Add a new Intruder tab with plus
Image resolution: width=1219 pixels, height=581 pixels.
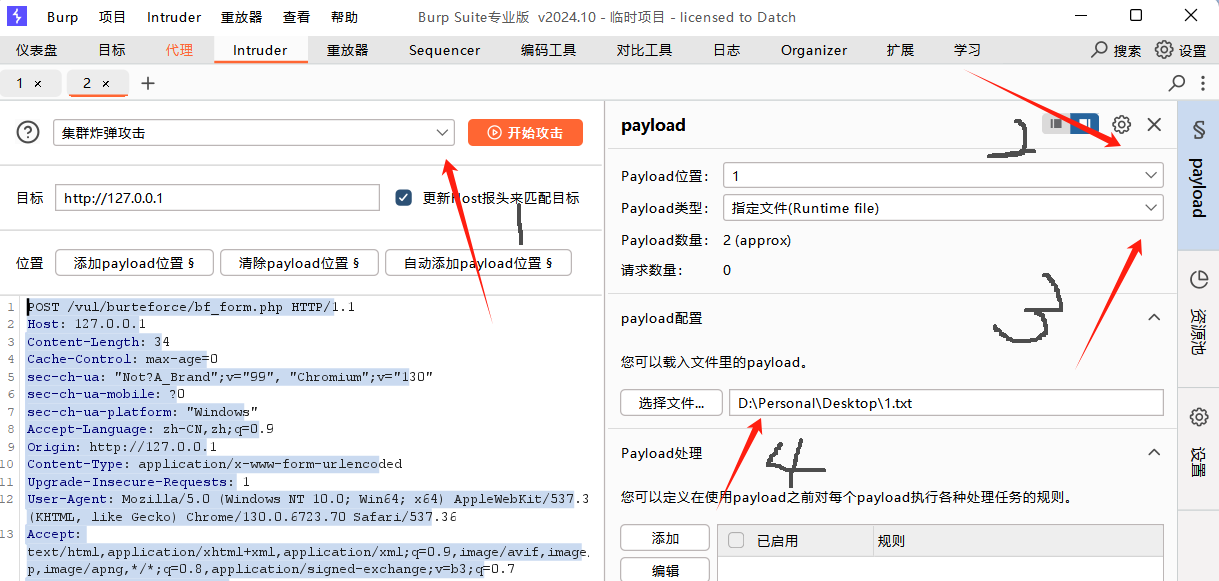coord(148,83)
